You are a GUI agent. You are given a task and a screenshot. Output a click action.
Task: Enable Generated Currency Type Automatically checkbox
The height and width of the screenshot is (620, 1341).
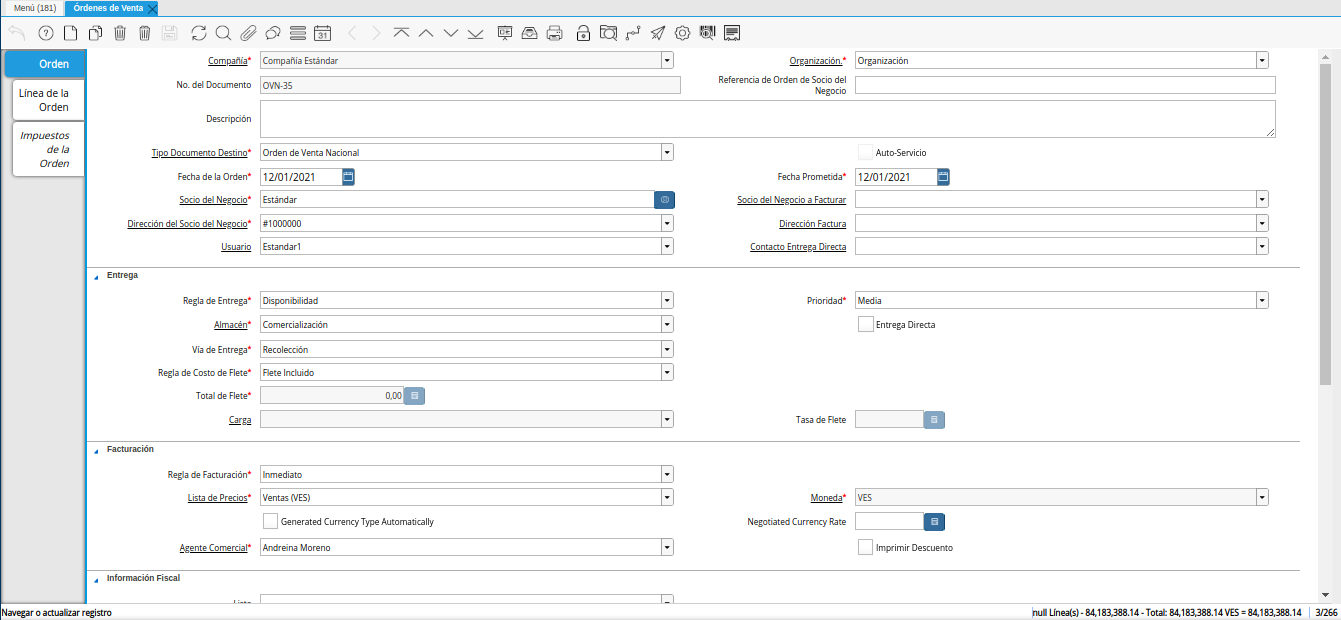tap(270, 521)
